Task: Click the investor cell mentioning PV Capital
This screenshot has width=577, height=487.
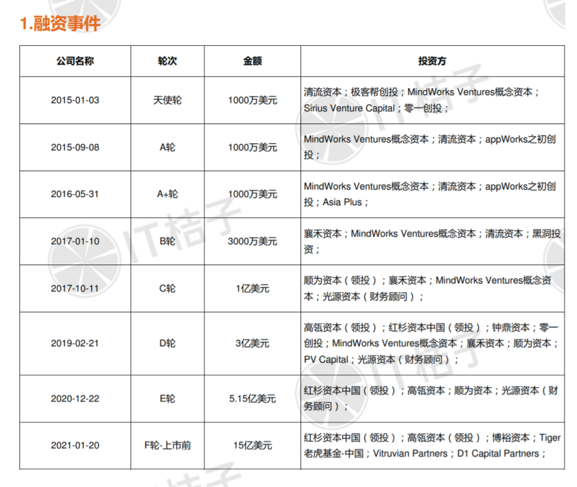Action: (x=432, y=343)
